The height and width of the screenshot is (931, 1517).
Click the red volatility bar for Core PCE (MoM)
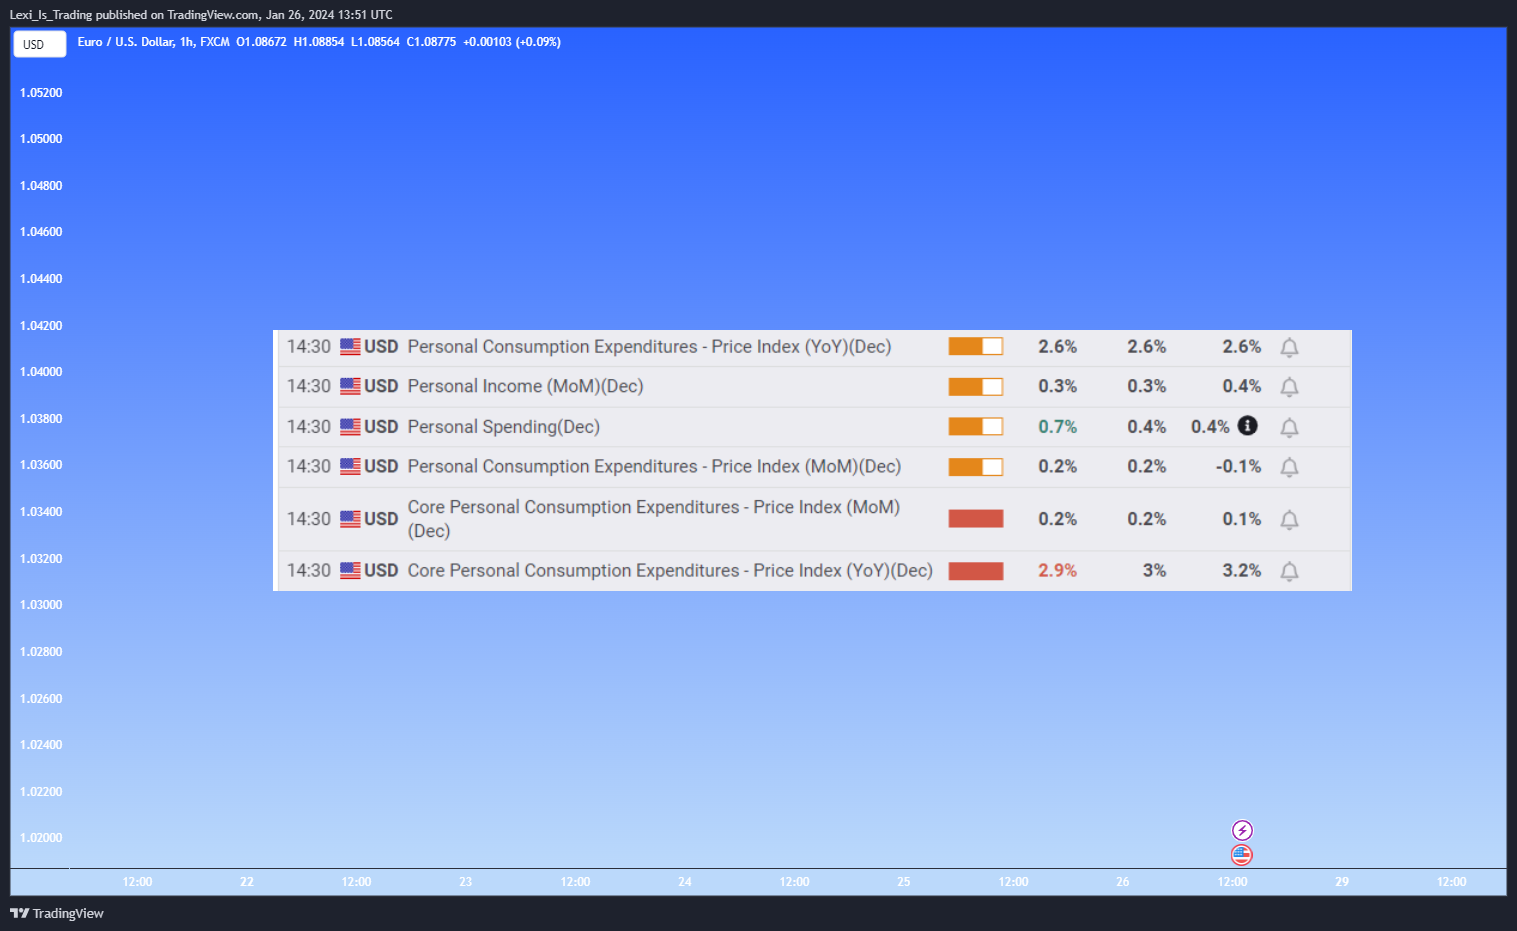(976, 519)
